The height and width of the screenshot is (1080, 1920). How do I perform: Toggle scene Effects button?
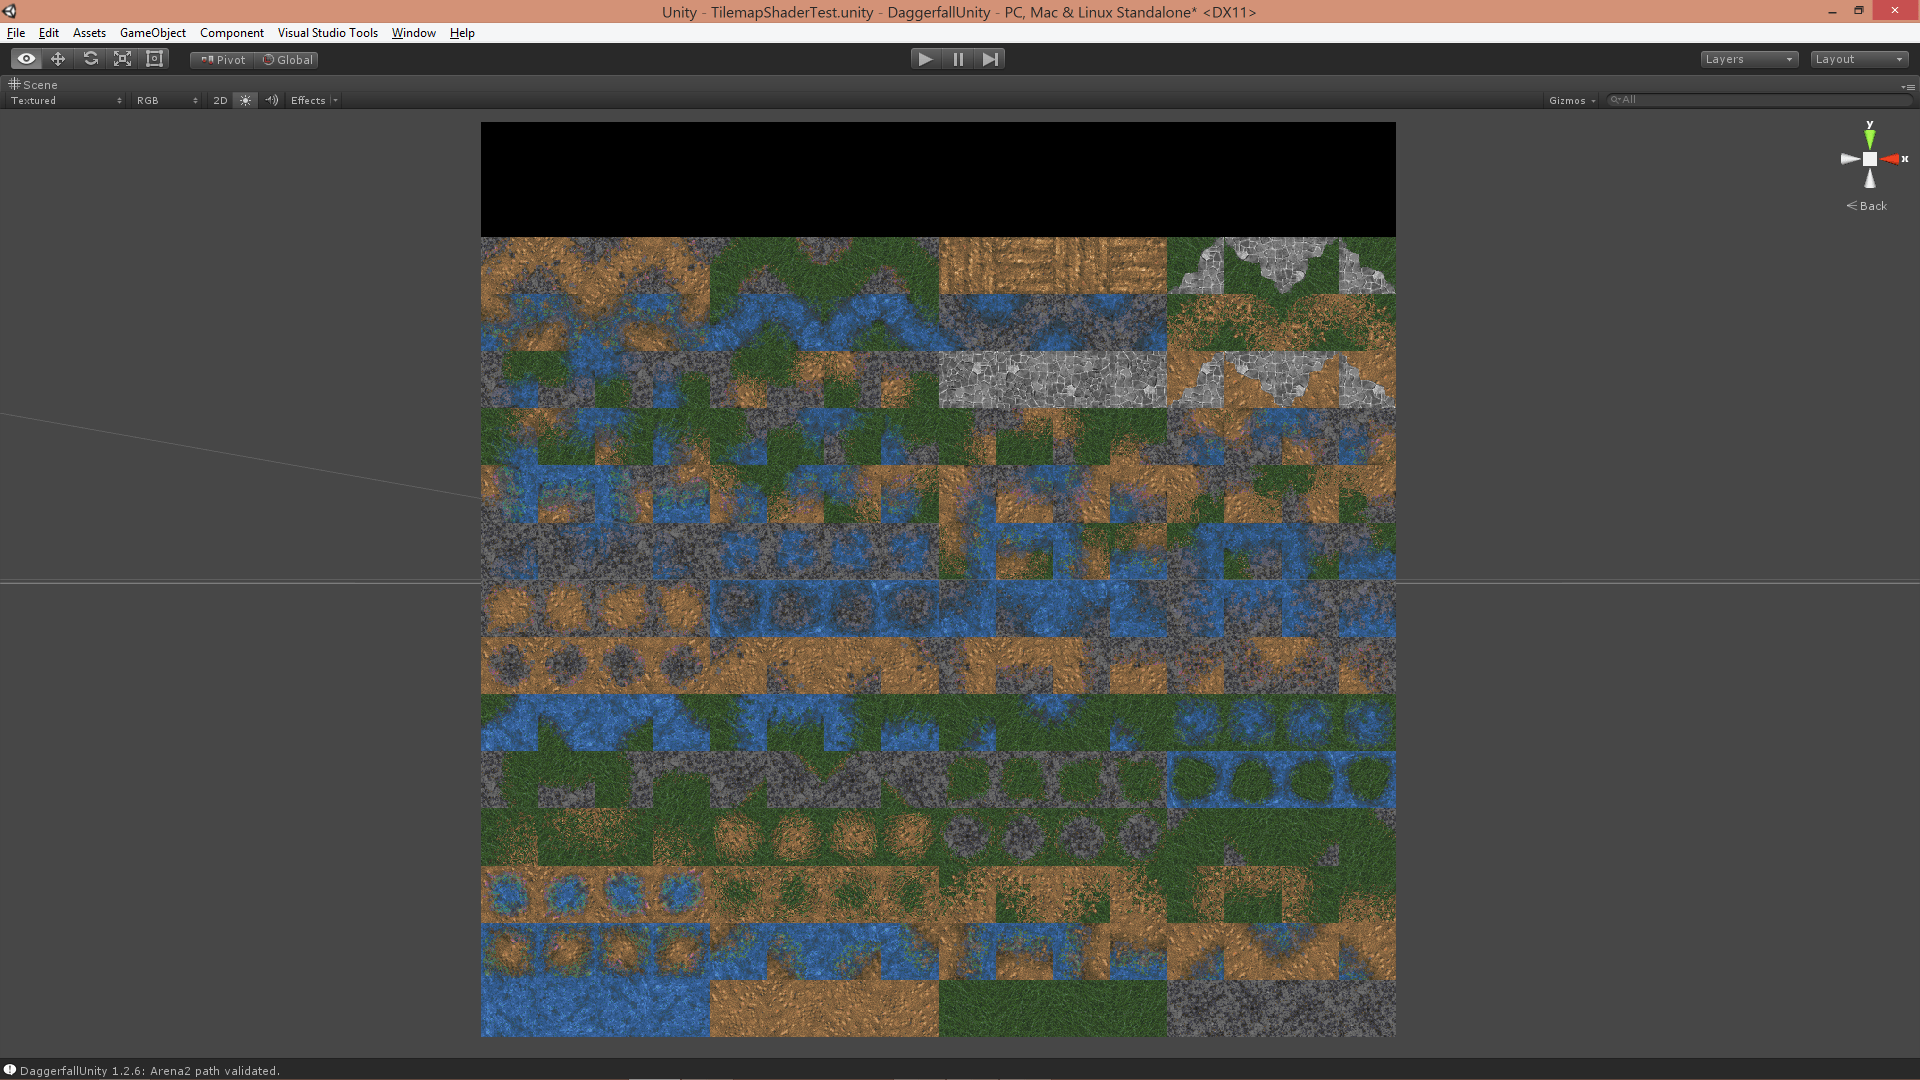[308, 100]
